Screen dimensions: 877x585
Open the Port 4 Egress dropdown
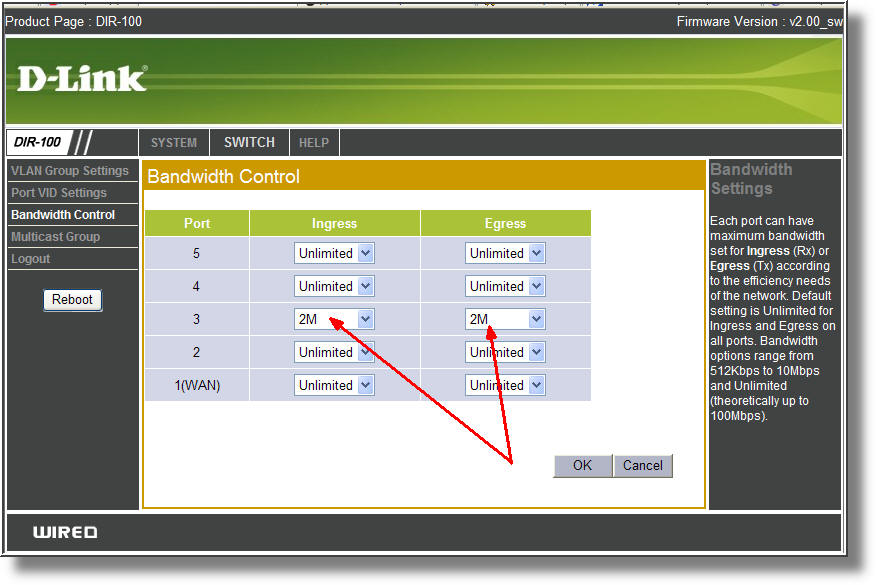tap(505, 286)
